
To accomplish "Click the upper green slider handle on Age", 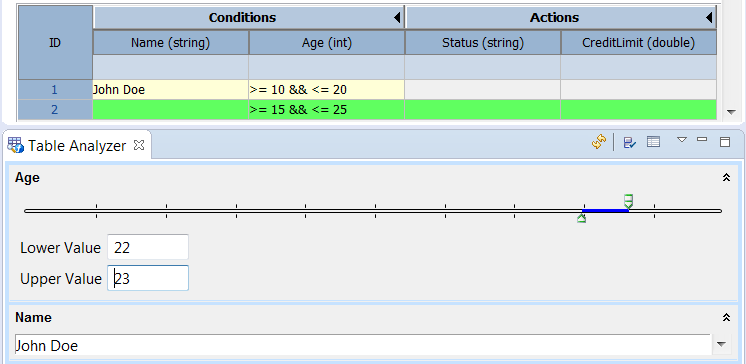I will point(628,201).
